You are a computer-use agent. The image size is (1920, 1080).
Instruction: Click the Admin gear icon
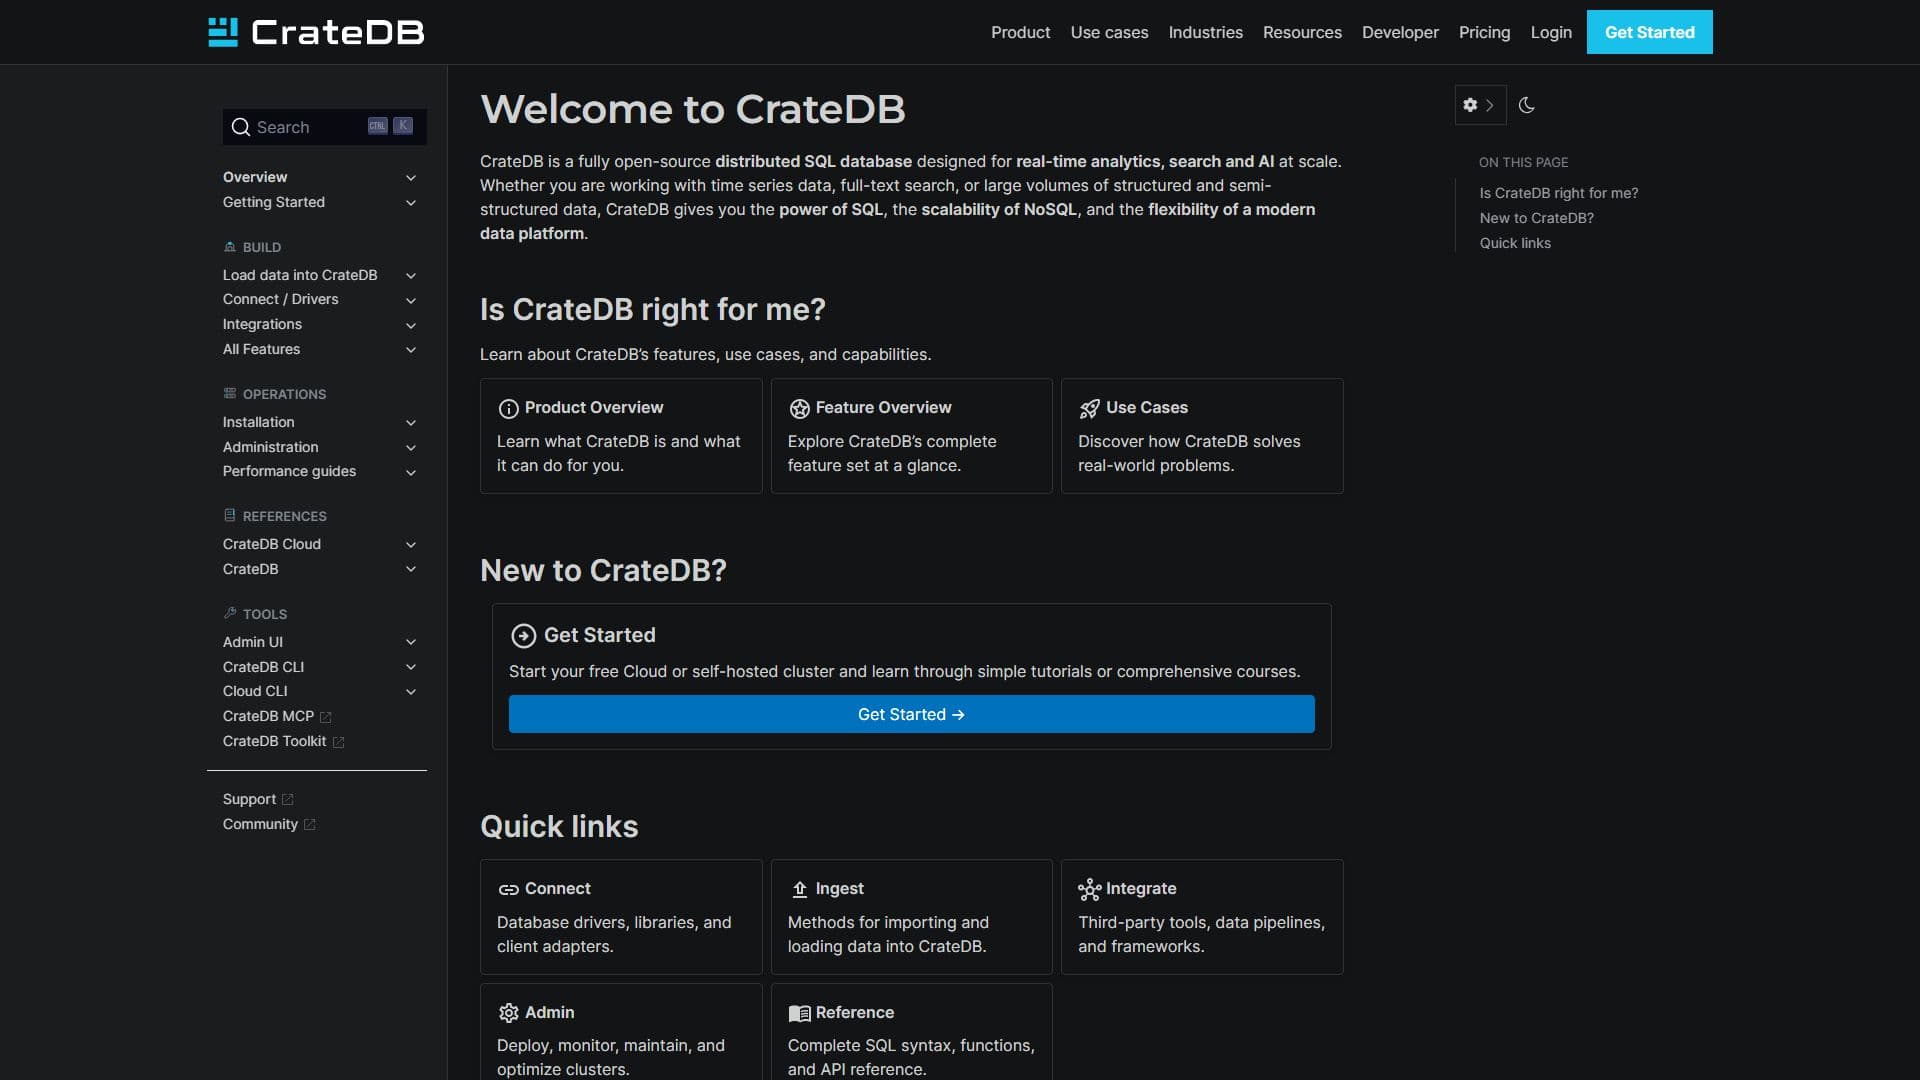pos(508,1013)
